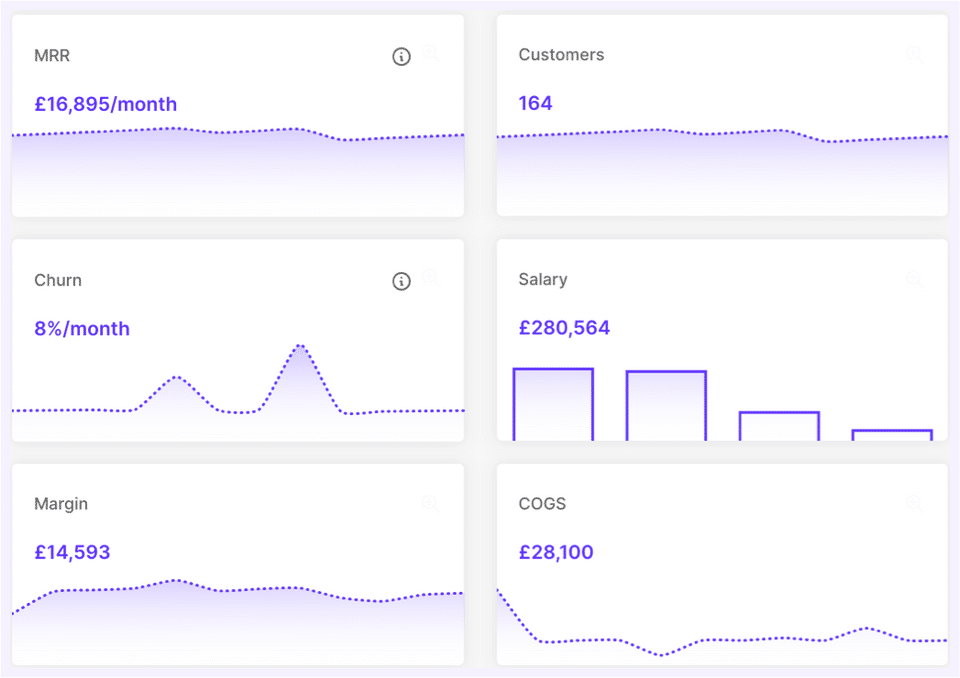
Task: Click the £14,593 margin value
Action: 72,552
